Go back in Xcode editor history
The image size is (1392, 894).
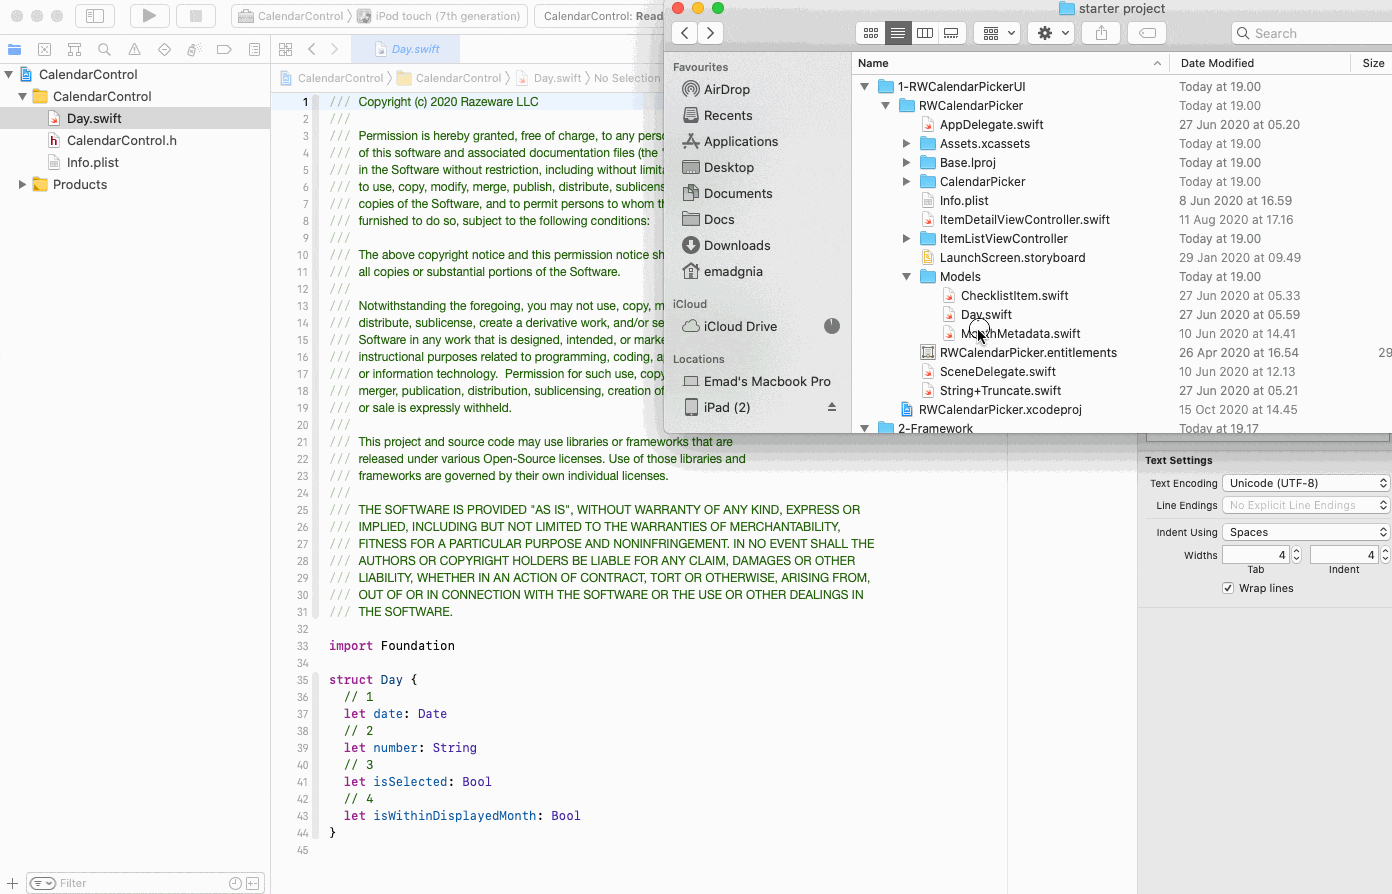pyautogui.click(x=312, y=49)
